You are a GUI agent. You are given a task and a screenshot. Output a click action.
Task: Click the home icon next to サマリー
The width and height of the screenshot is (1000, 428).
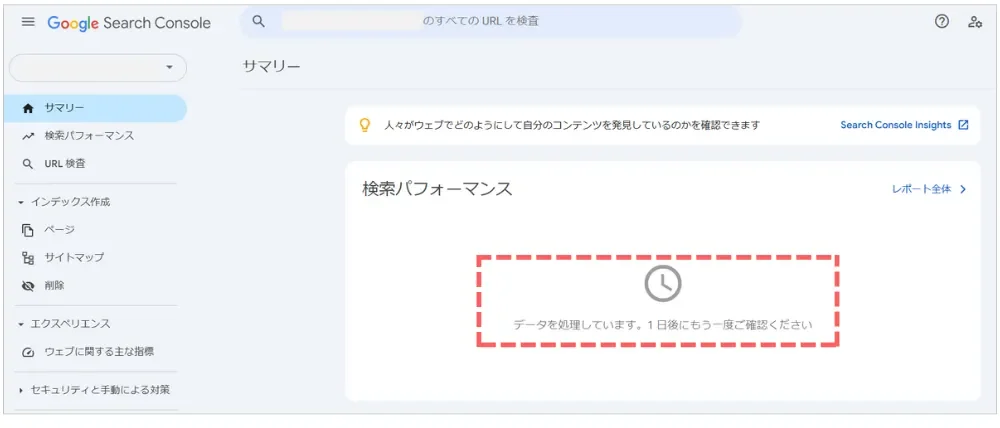point(27,108)
